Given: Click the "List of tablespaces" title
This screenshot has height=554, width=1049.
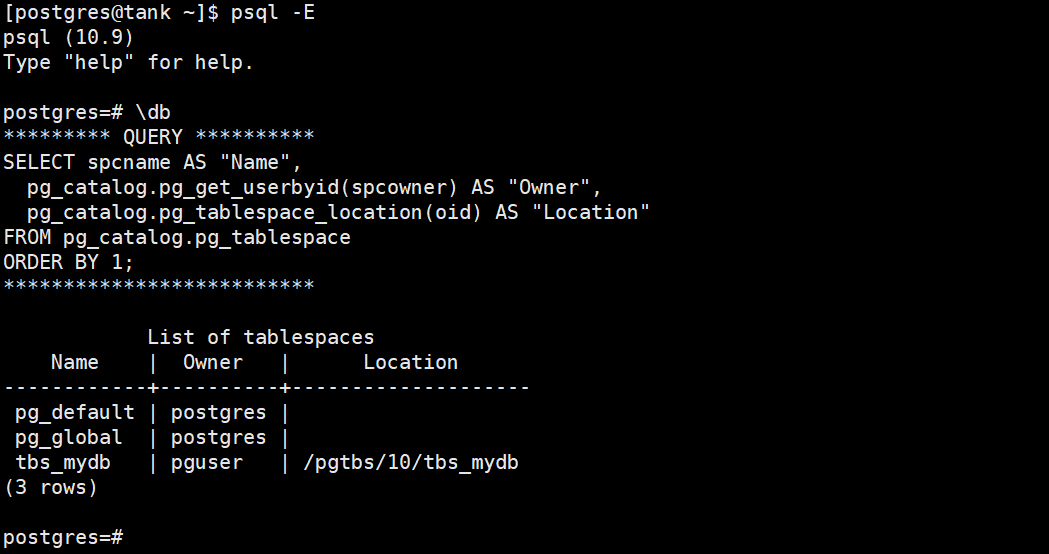Looking at the screenshot, I should pos(260,337).
